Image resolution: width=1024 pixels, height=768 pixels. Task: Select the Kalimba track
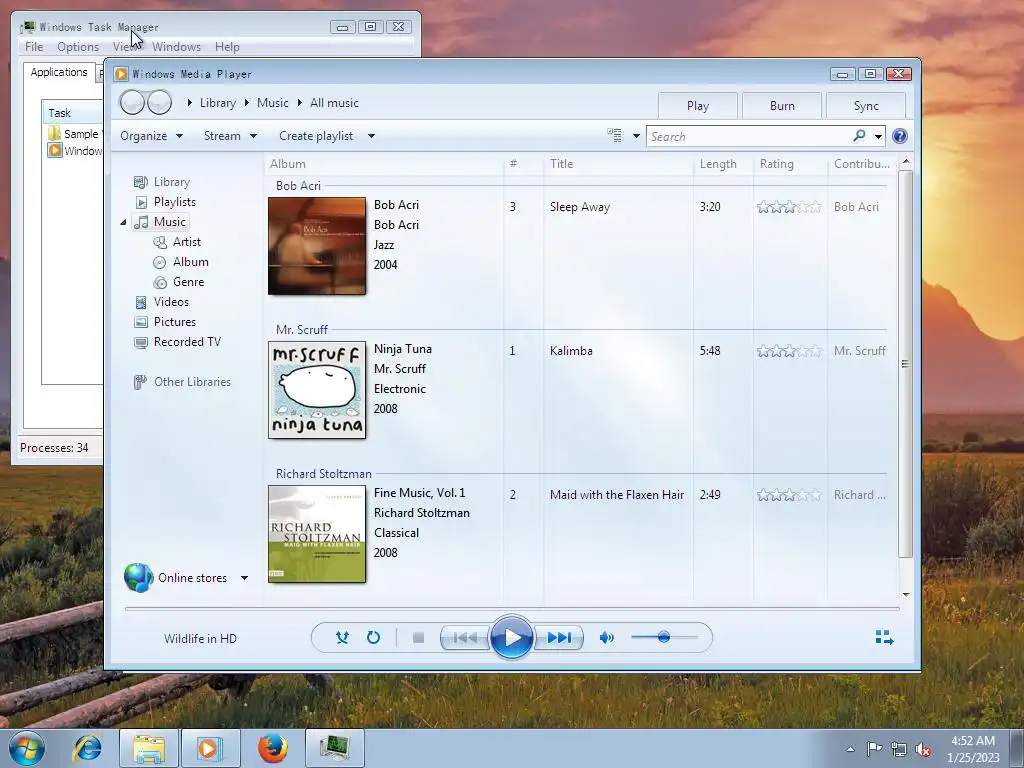(x=571, y=351)
